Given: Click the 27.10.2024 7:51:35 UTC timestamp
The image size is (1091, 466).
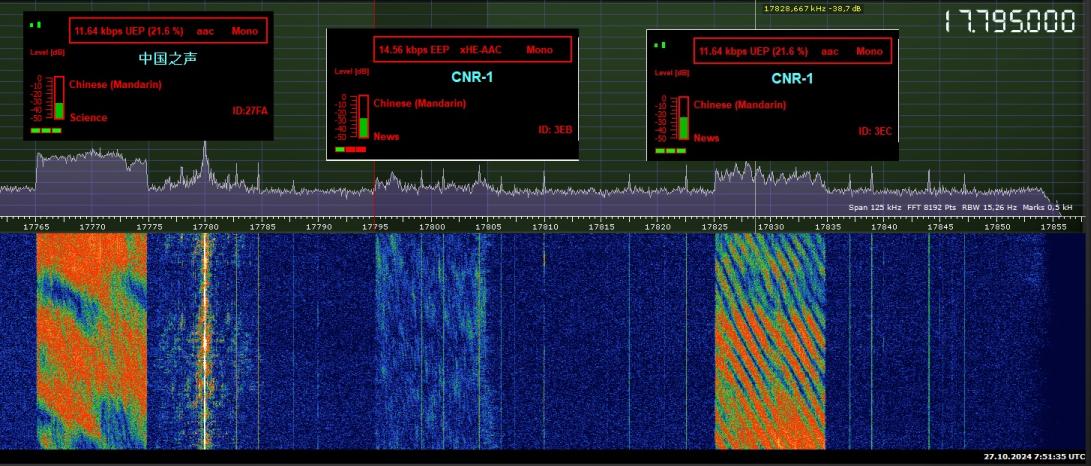Looking at the screenshot, I should pyautogui.click(x=1035, y=457).
